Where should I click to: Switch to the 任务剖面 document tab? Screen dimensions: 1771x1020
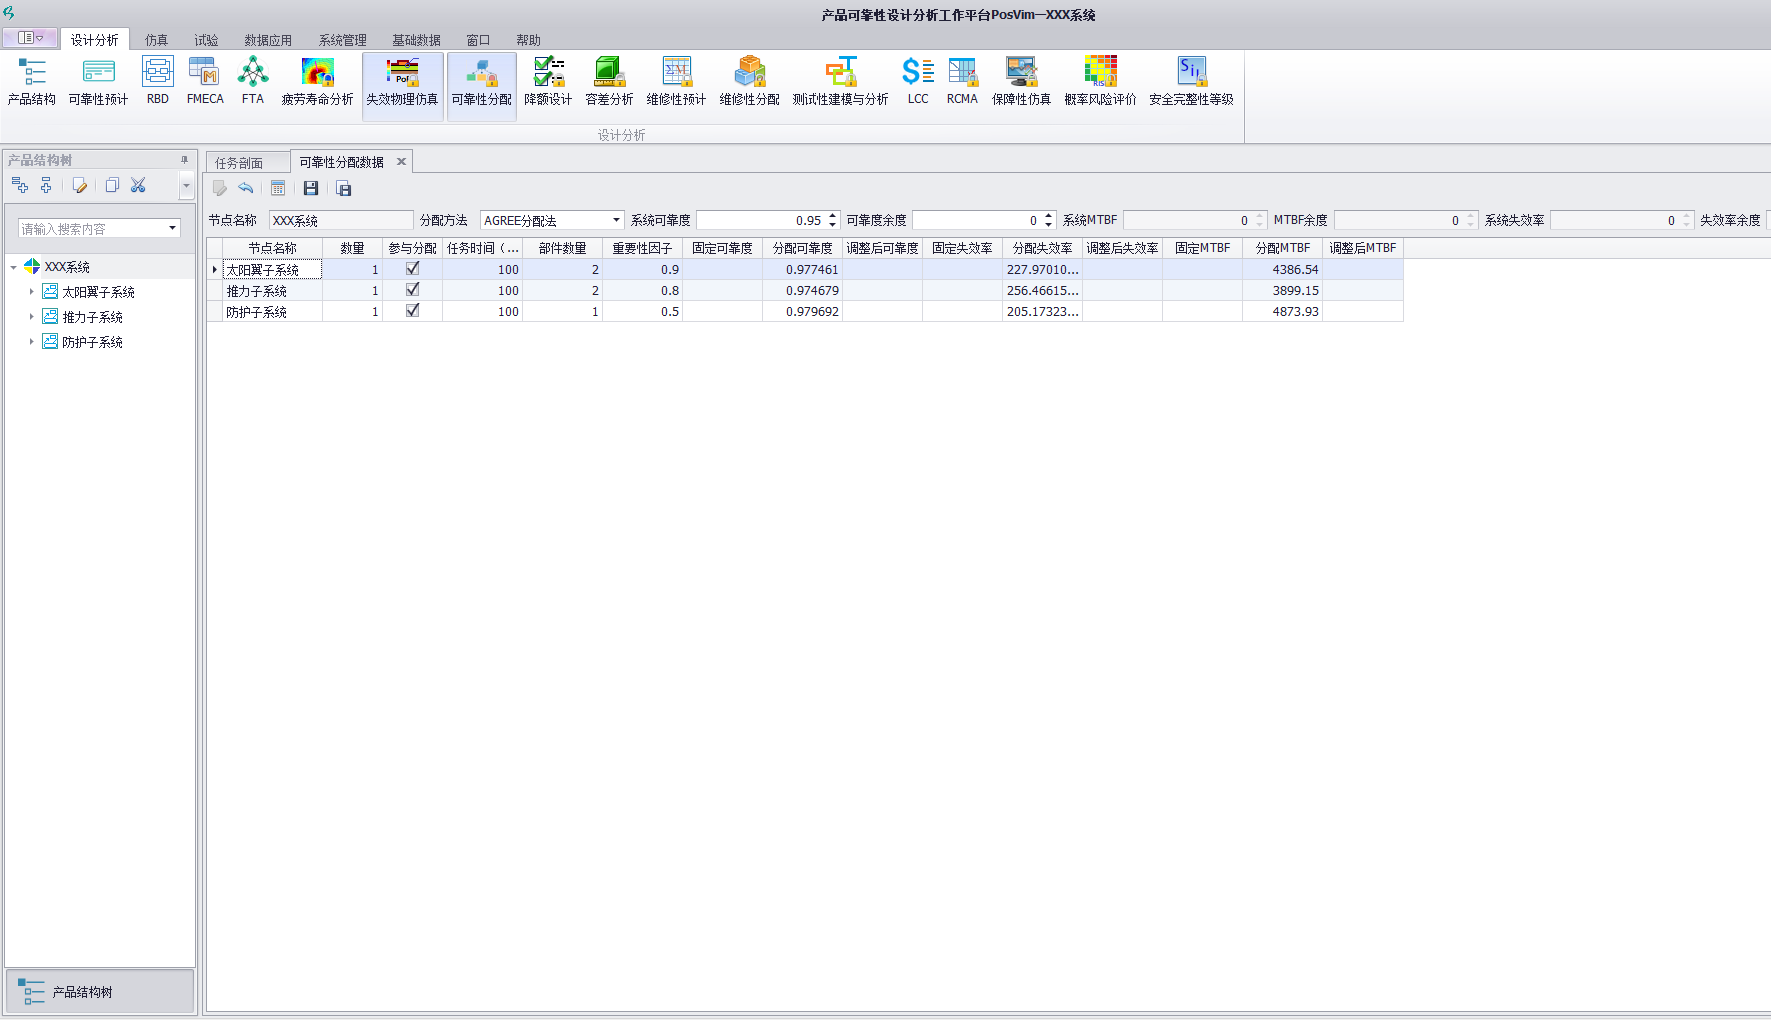(239, 162)
